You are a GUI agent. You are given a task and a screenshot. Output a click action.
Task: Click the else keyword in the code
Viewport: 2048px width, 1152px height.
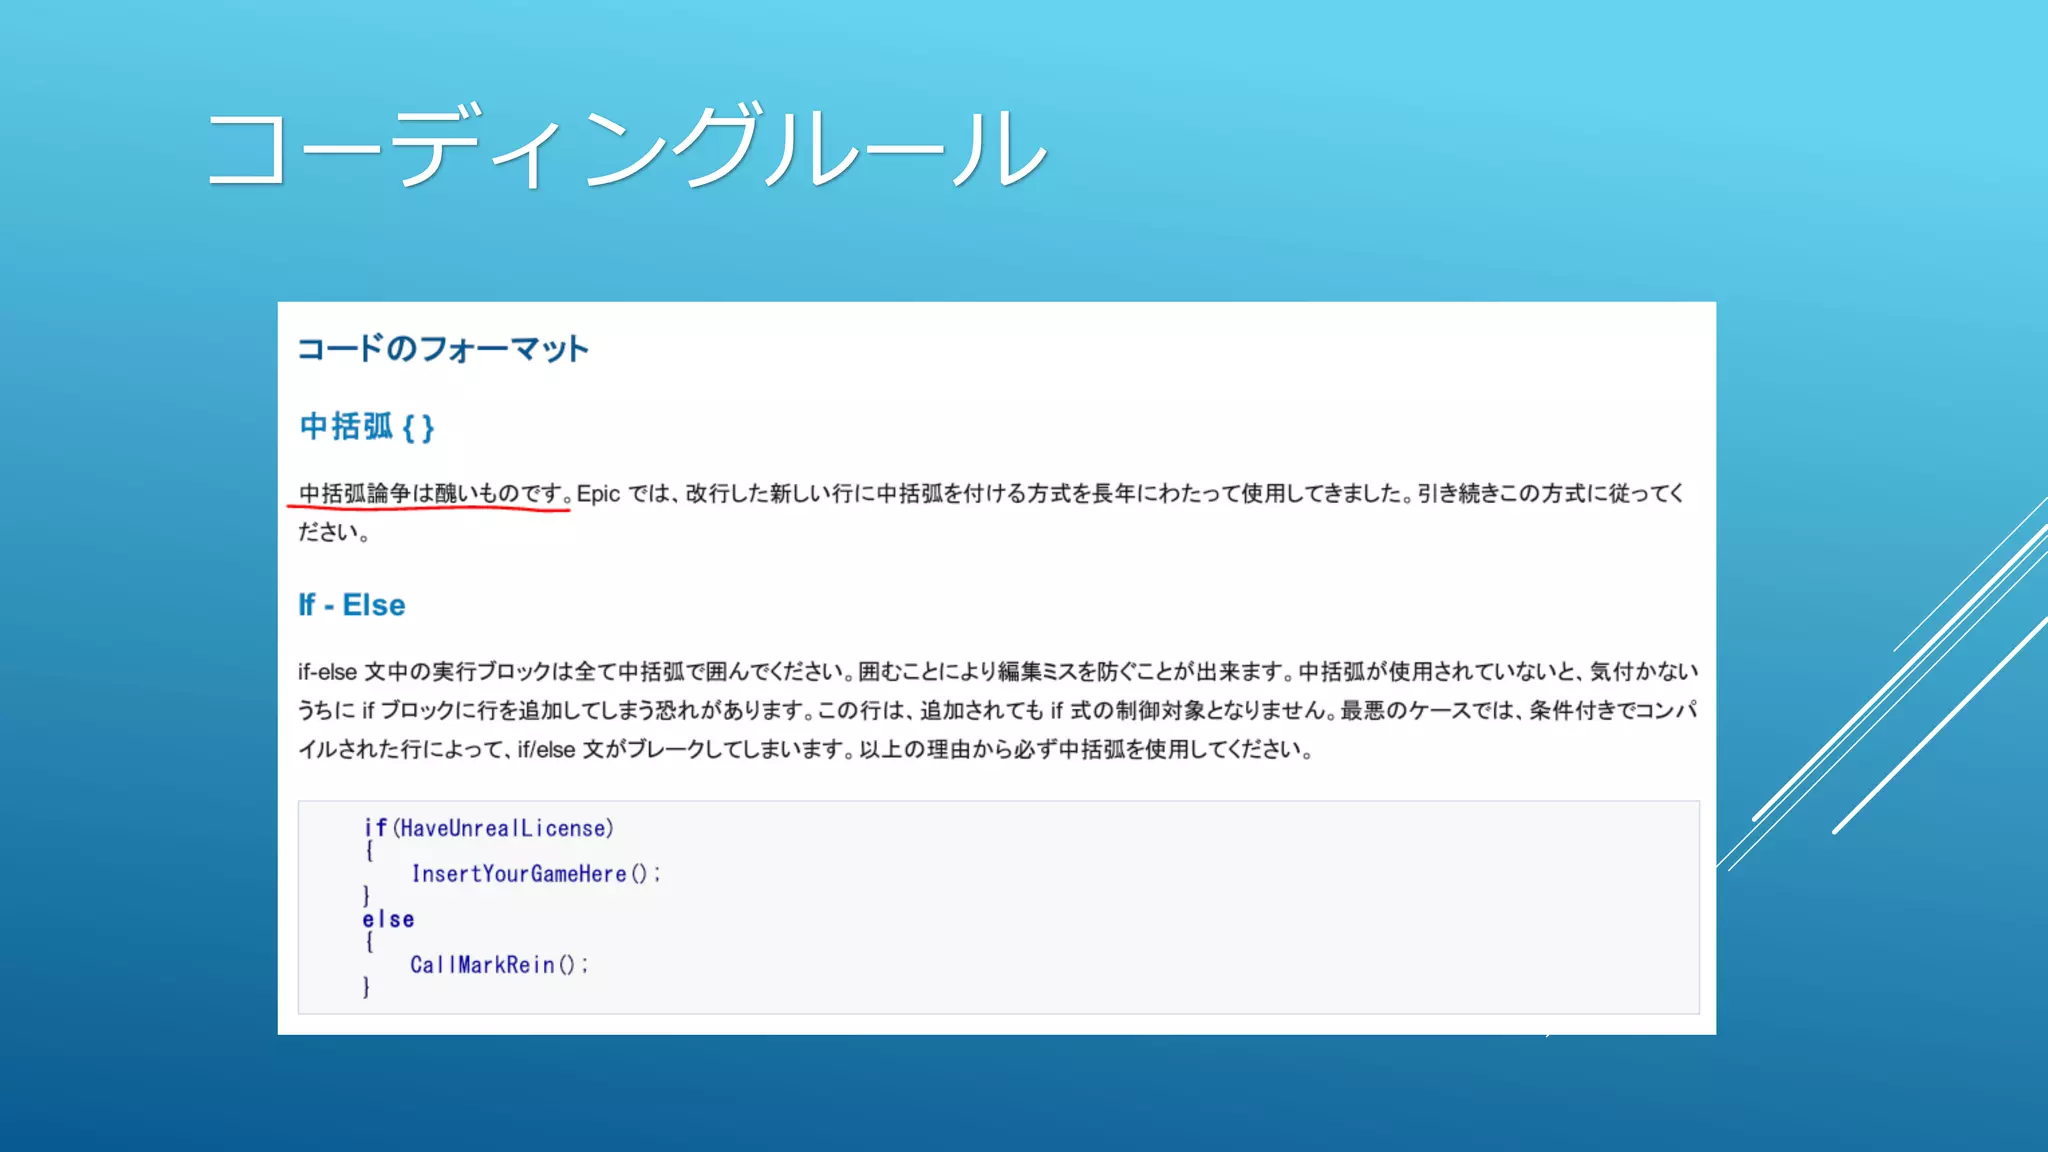pos(388,919)
